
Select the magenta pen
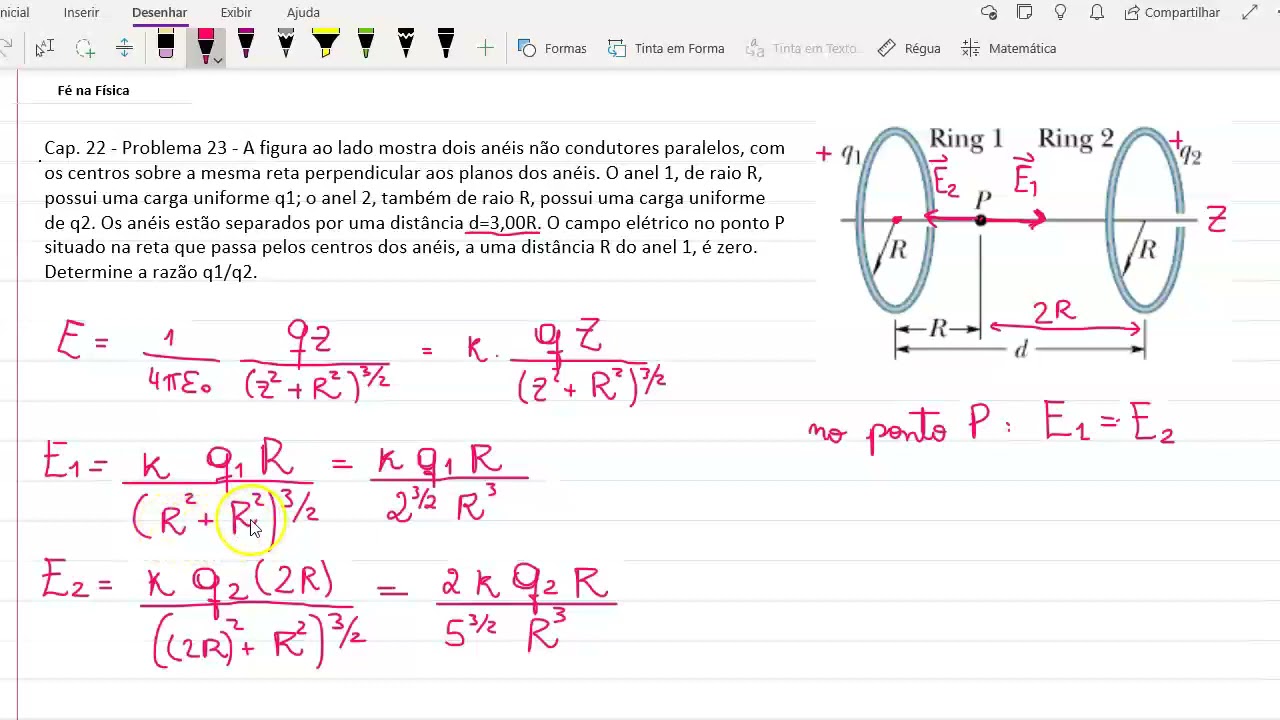point(246,45)
